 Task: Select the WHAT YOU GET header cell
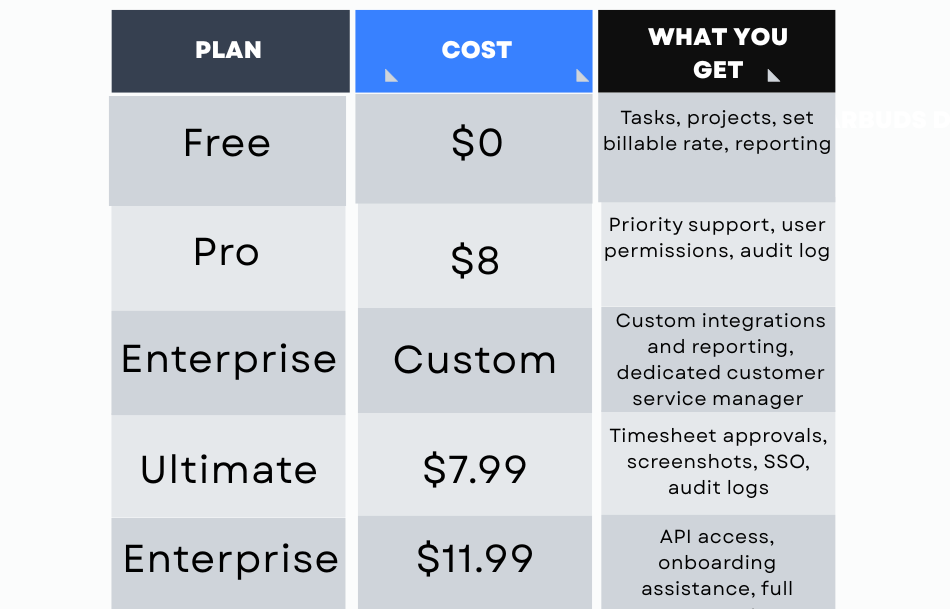pyautogui.click(x=717, y=51)
